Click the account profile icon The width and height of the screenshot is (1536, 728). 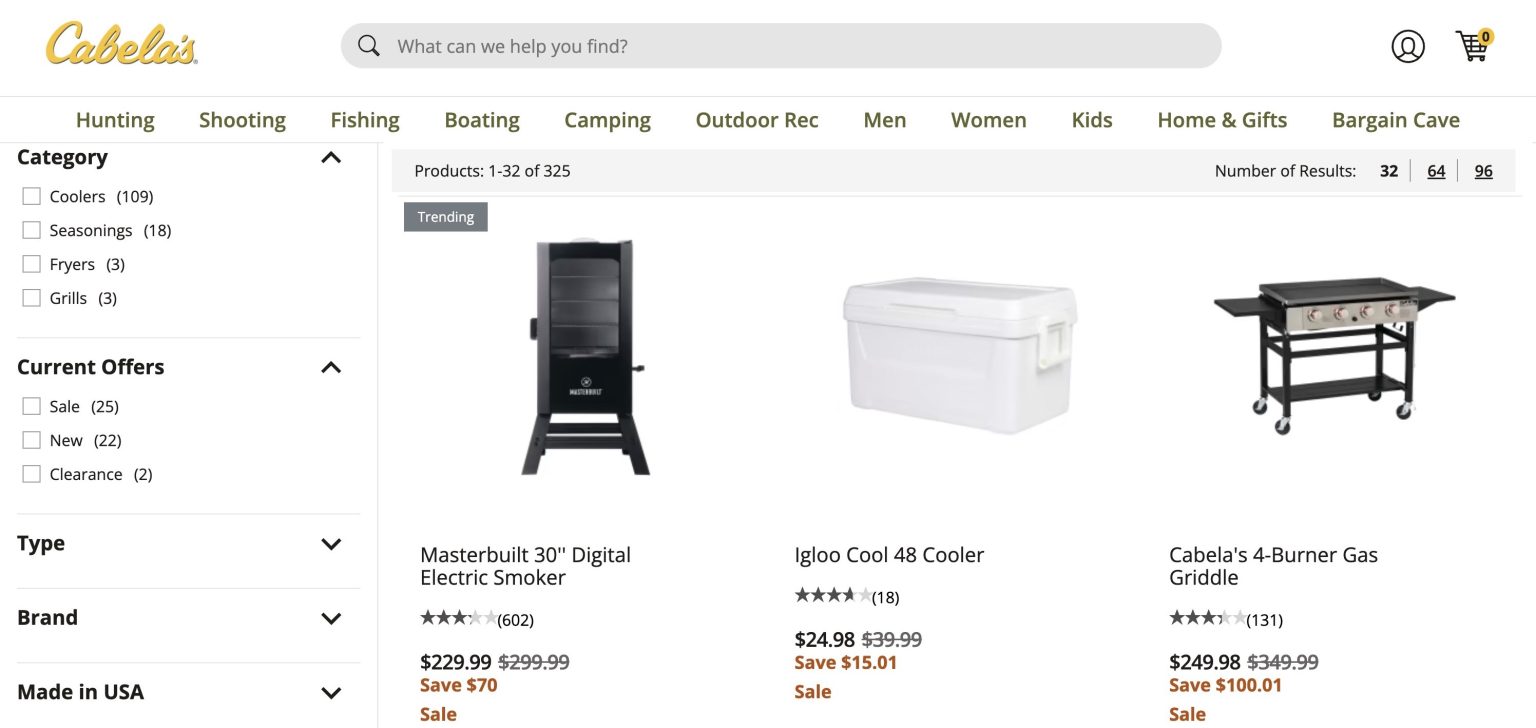click(x=1408, y=46)
